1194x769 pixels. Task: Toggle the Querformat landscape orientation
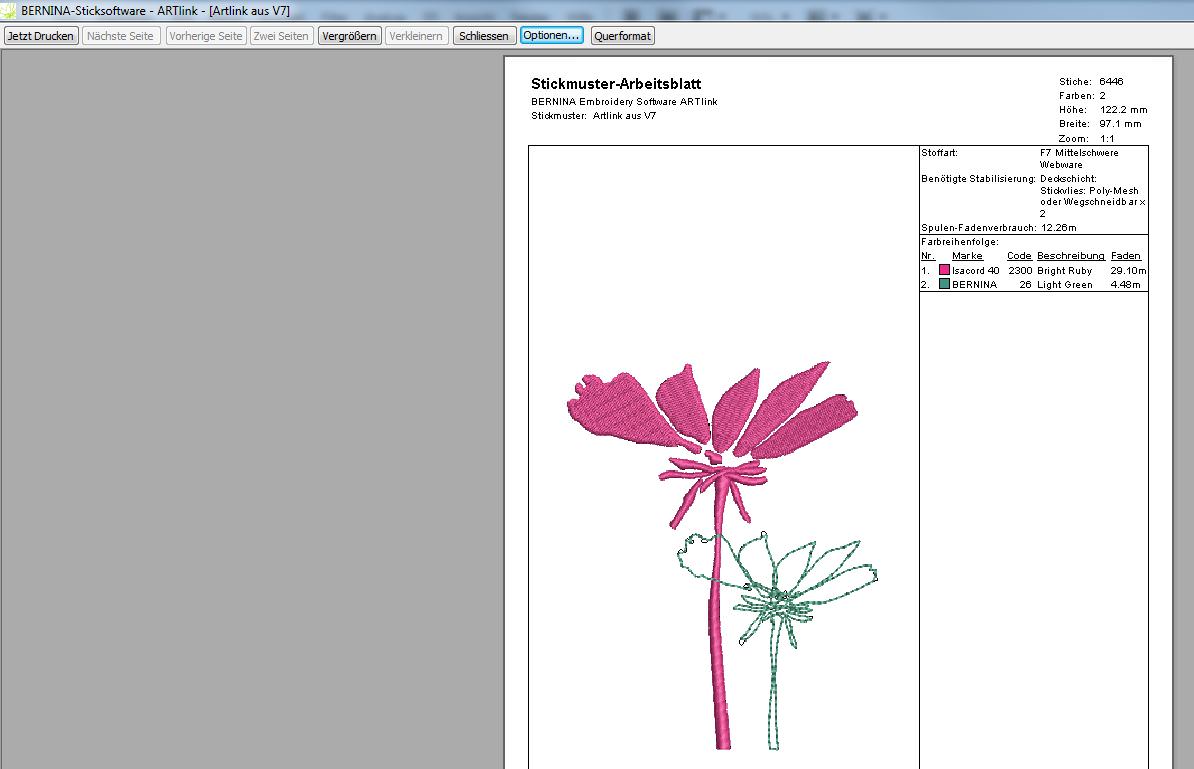click(622, 36)
